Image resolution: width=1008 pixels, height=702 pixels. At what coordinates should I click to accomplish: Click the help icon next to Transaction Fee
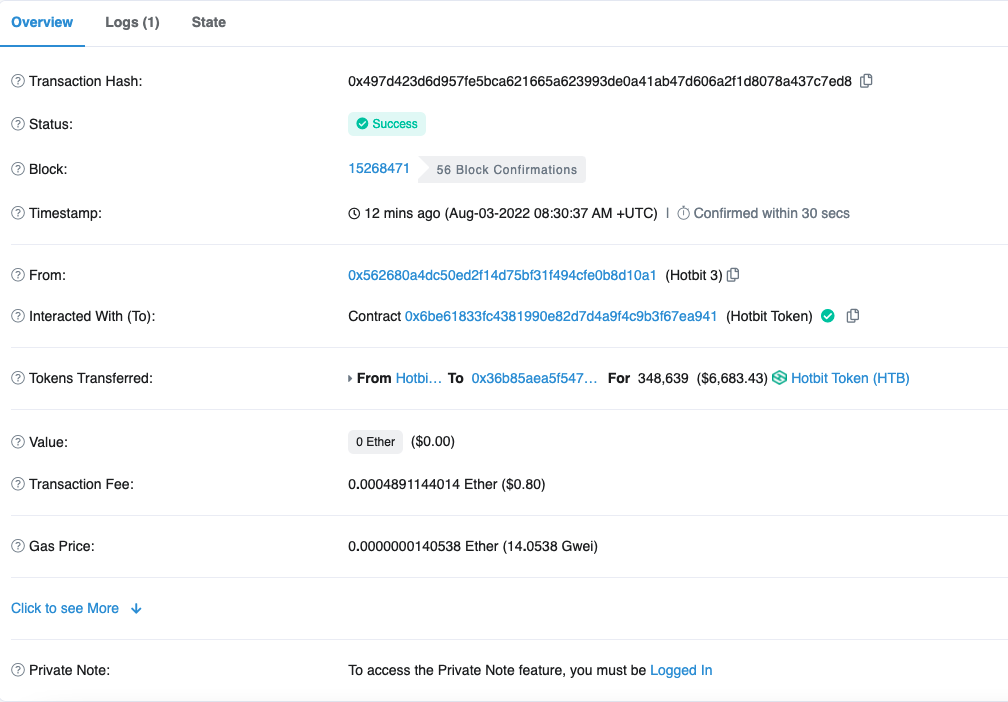click(17, 484)
